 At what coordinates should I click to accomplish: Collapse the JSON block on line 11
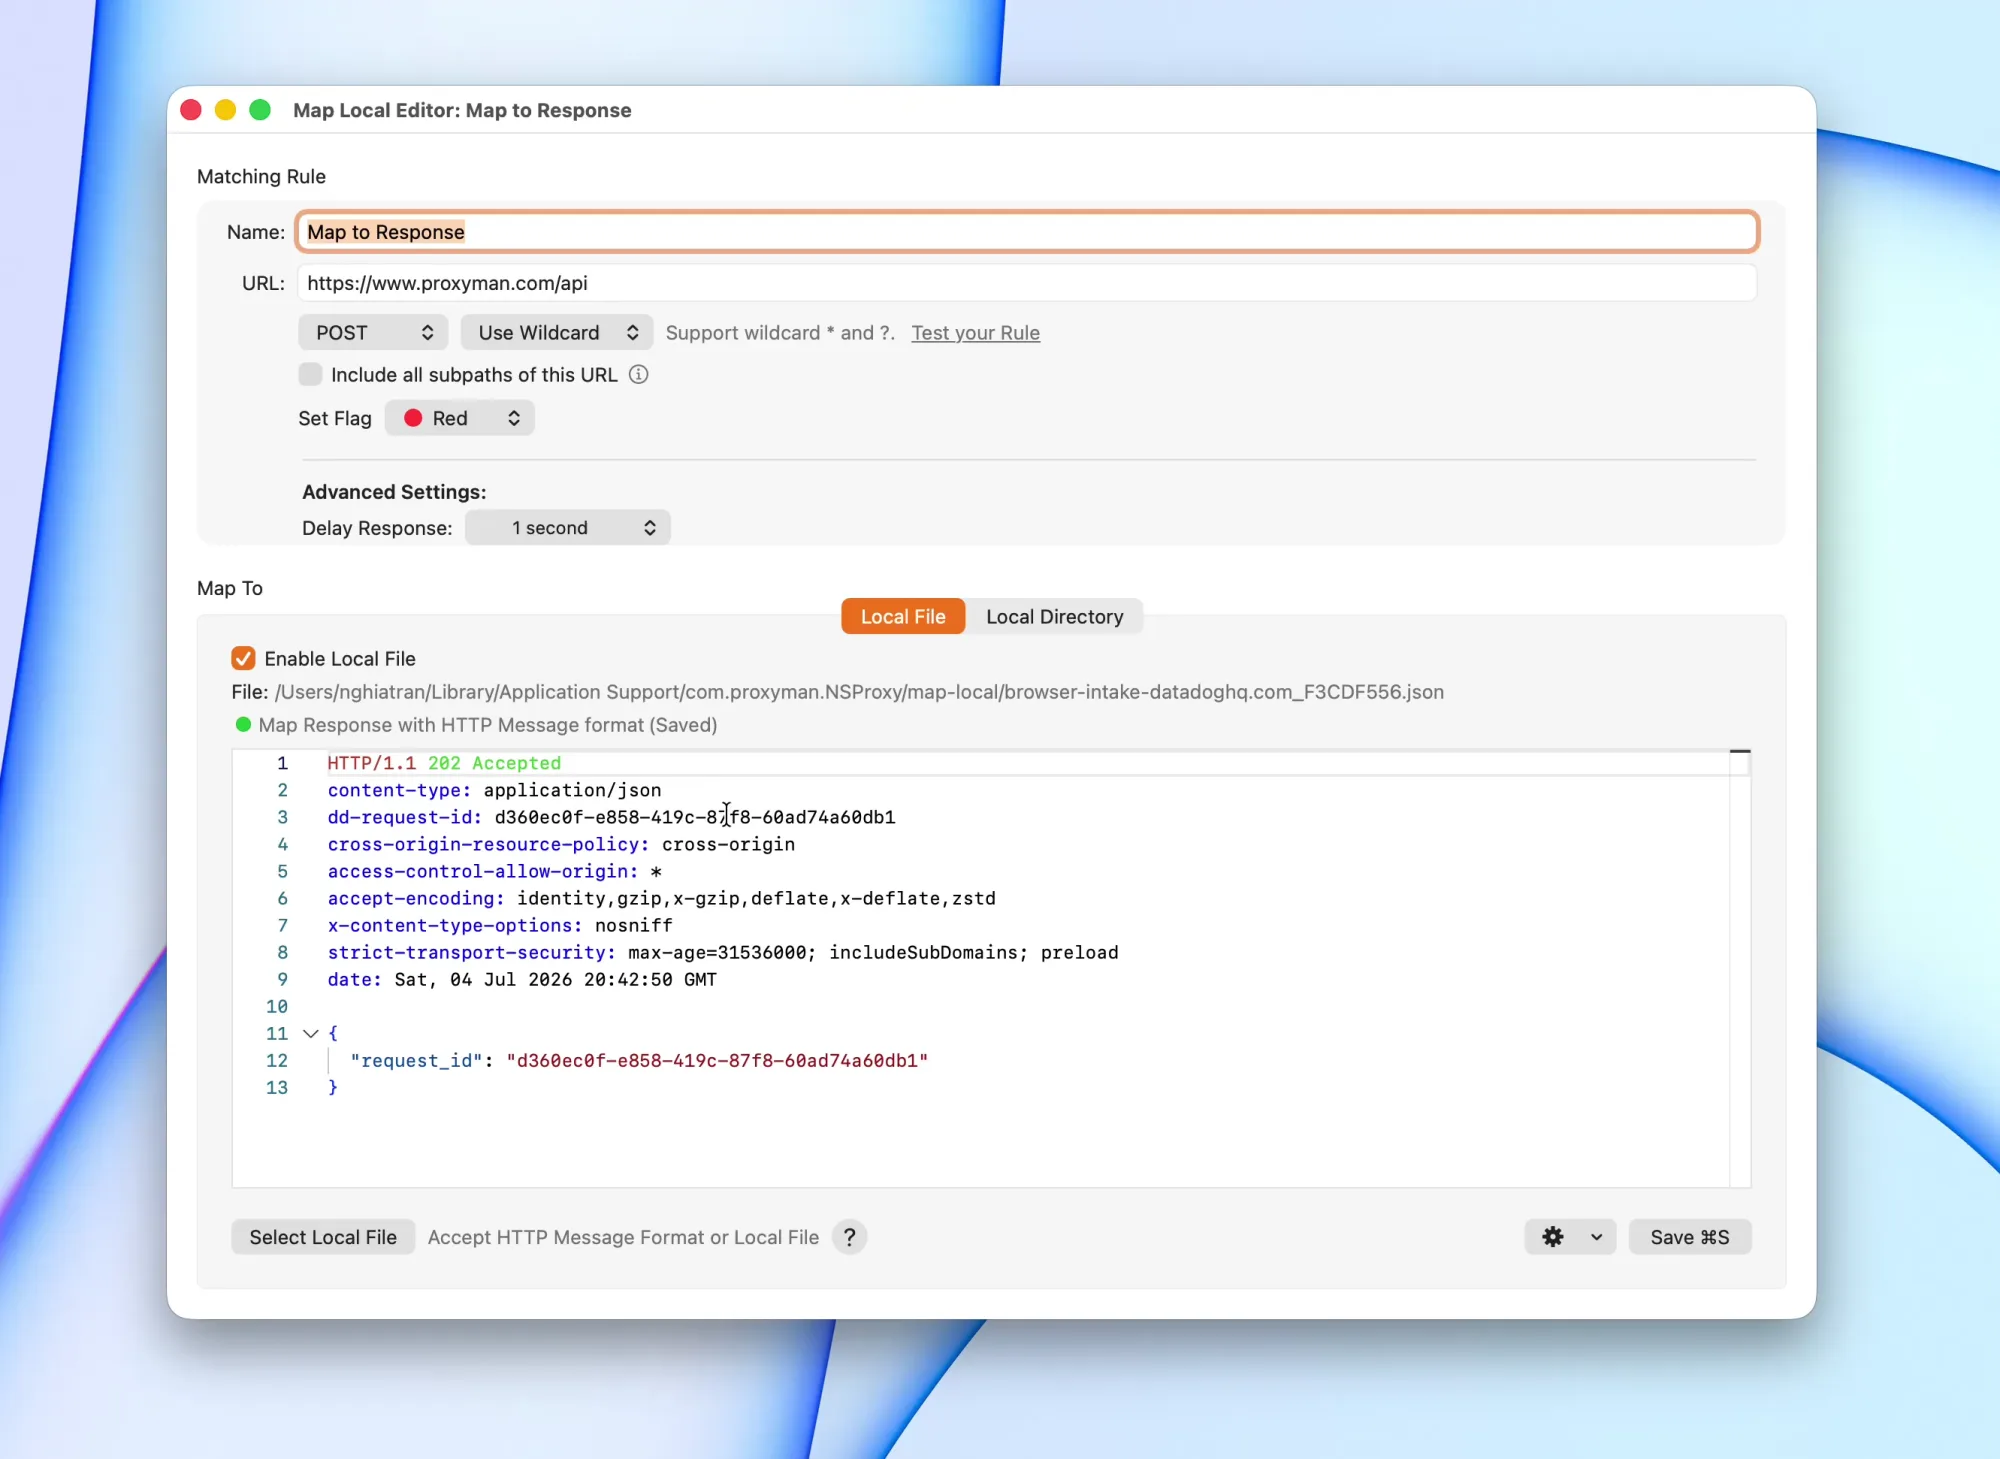[x=310, y=1033]
